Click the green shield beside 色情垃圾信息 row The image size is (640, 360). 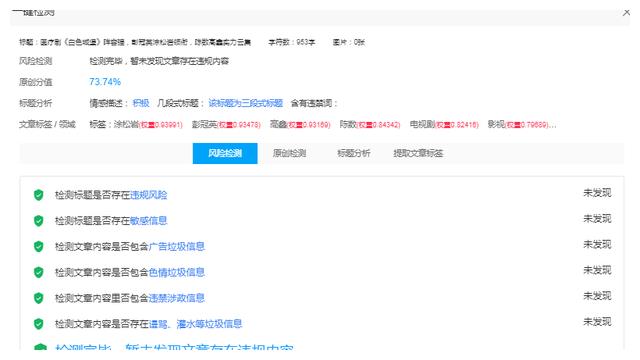tap(38, 272)
